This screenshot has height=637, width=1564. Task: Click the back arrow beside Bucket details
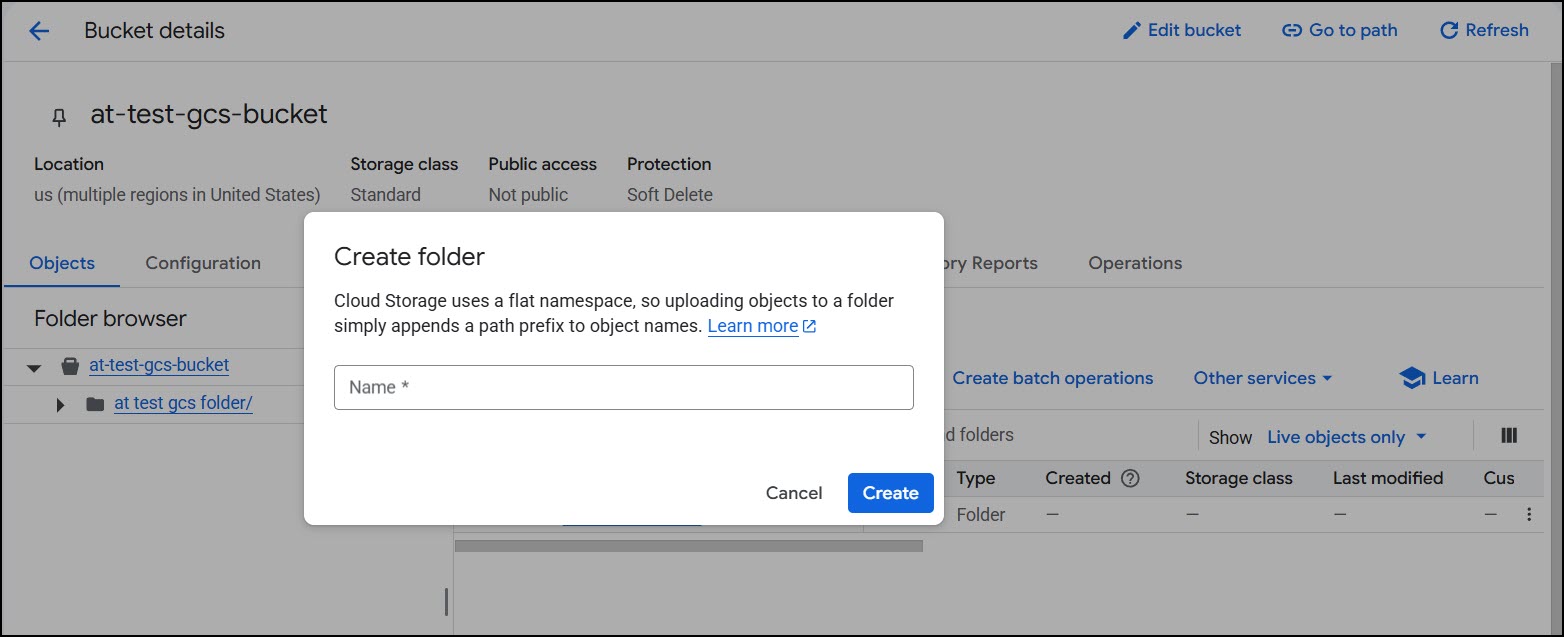click(38, 31)
